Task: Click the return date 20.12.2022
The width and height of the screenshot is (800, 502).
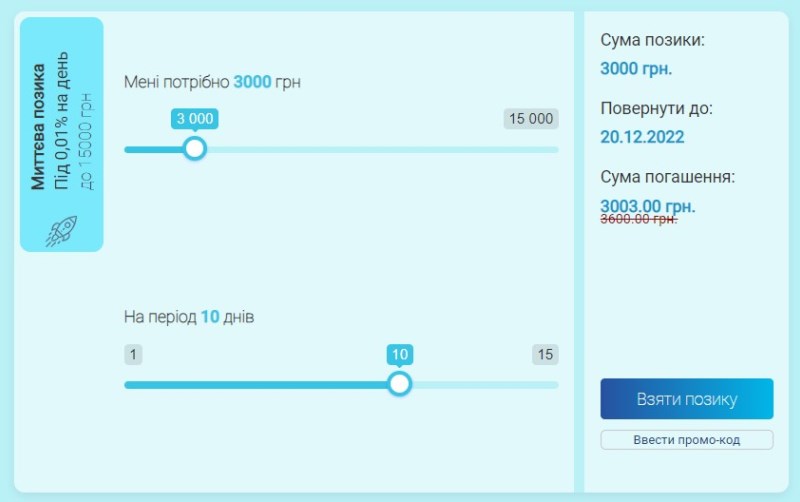Action: (642, 137)
